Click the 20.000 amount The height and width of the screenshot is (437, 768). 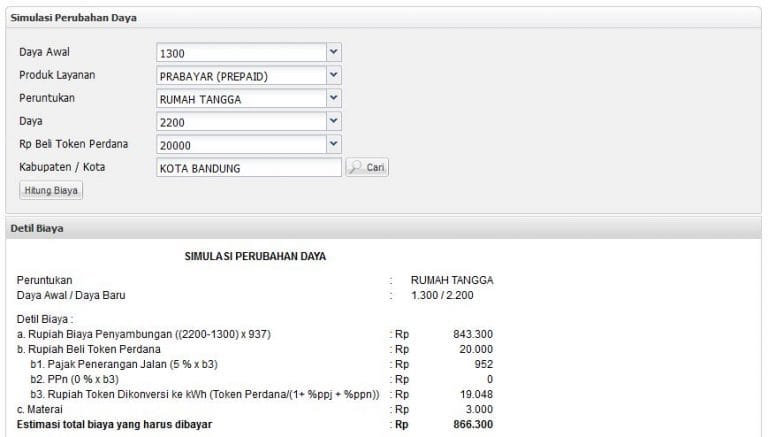pyautogui.click(x=476, y=349)
